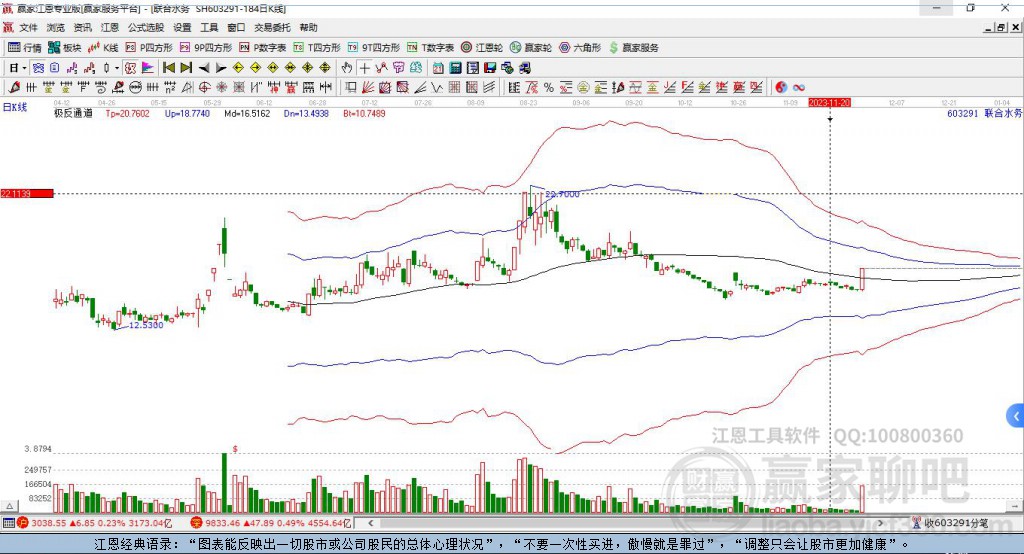
Task: Launch the 江恩轮 Gann wheel
Action: (x=482, y=48)
